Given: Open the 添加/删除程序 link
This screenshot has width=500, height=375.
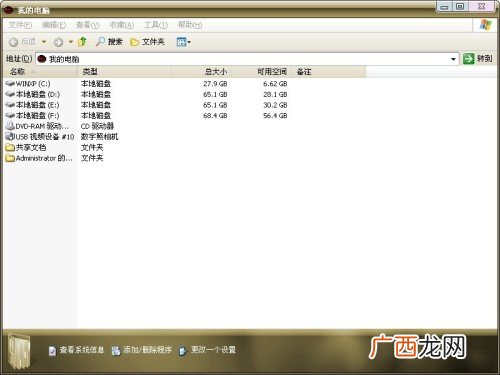Looking at the screenshot, I should pyautogui.click(x=148, y=350).
